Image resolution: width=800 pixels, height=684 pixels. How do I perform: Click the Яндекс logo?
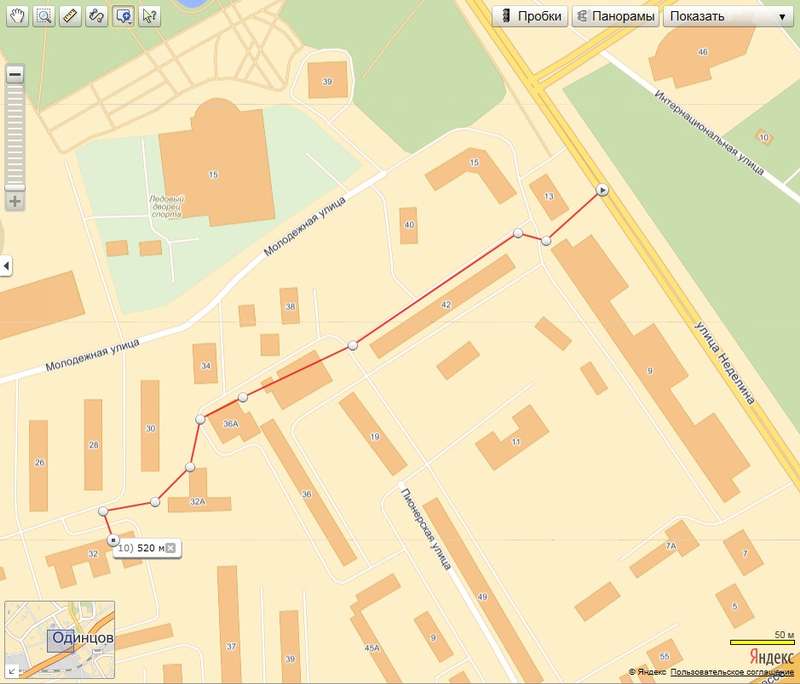pos(764,655)
